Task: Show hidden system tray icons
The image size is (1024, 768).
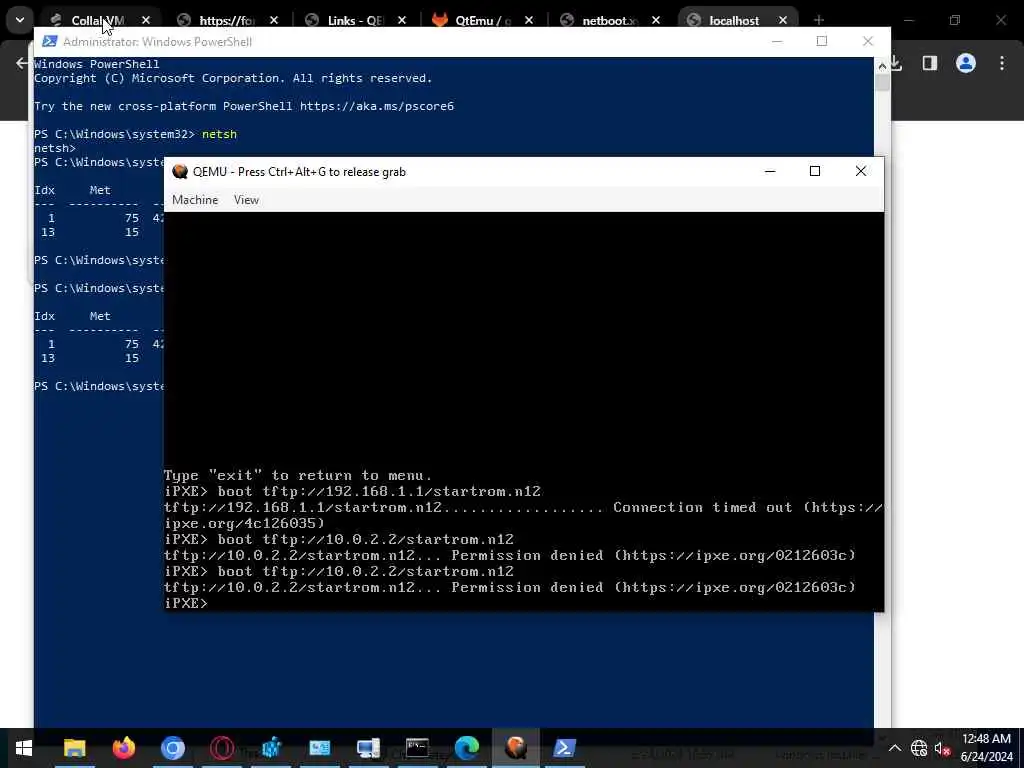Action: click(895, 748)
